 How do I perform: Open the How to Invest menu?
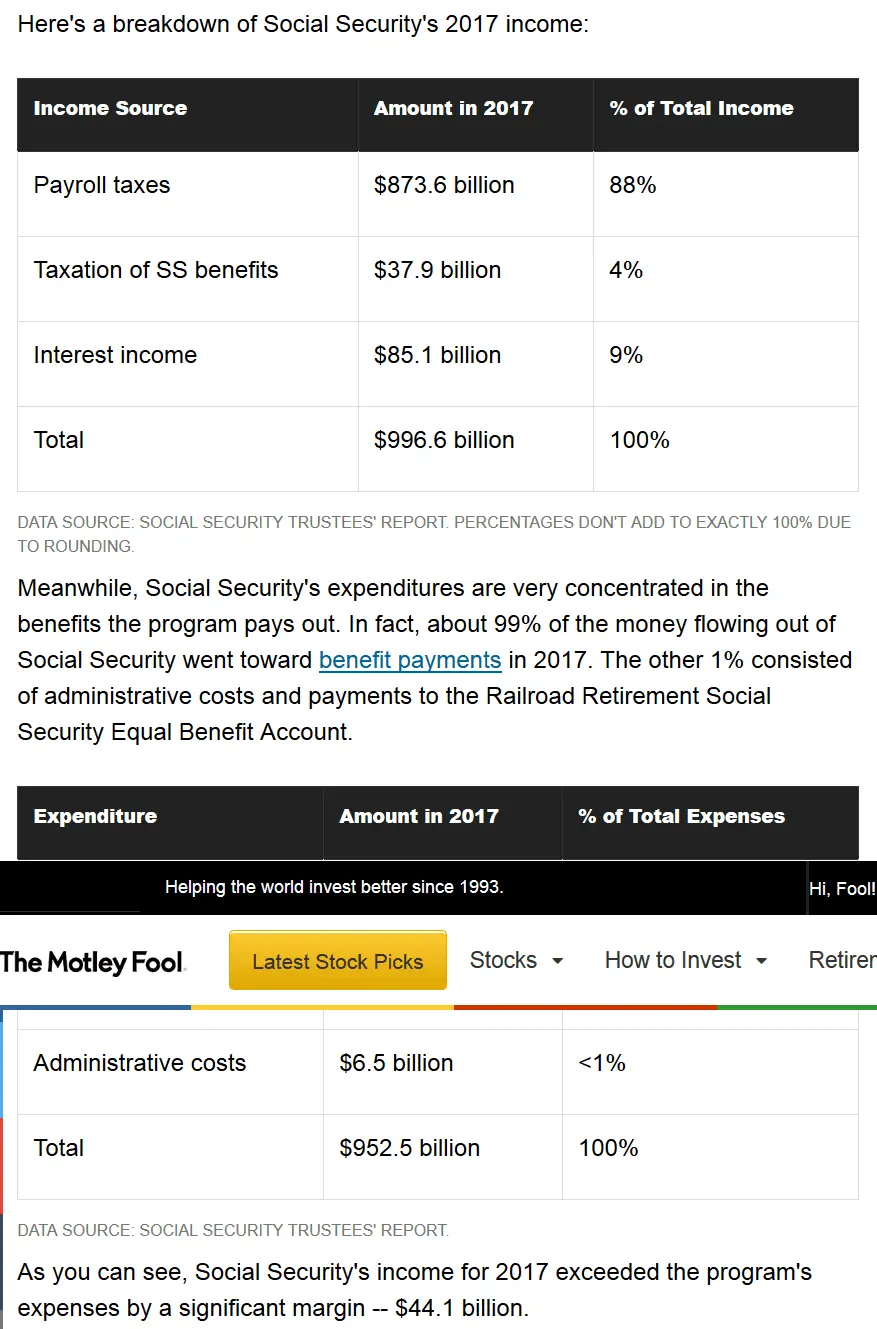(673, 960)
